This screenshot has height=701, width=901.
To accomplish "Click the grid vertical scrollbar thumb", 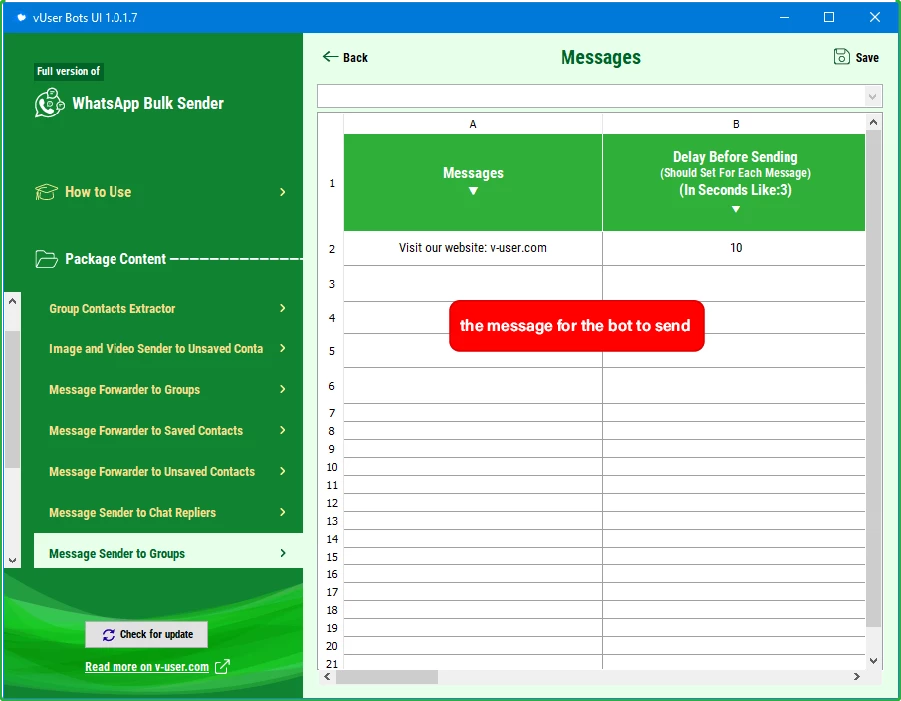I will click(873, 379).
